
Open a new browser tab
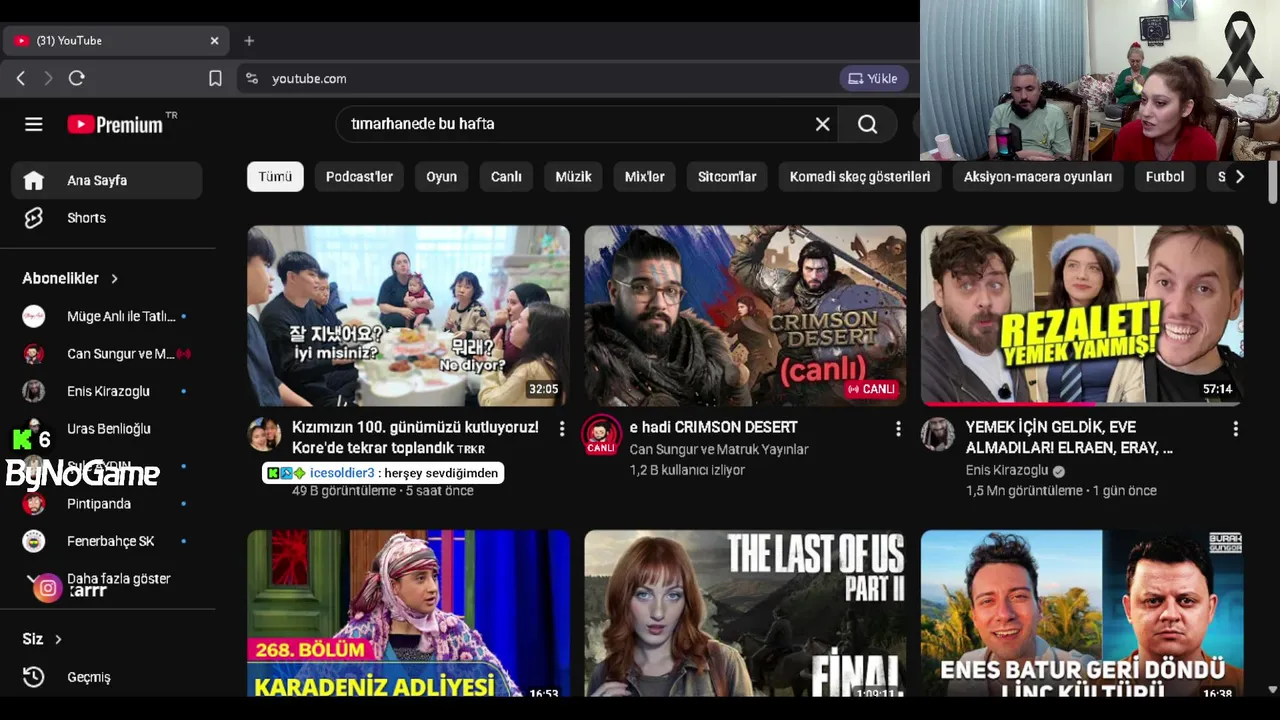[249, 41]
